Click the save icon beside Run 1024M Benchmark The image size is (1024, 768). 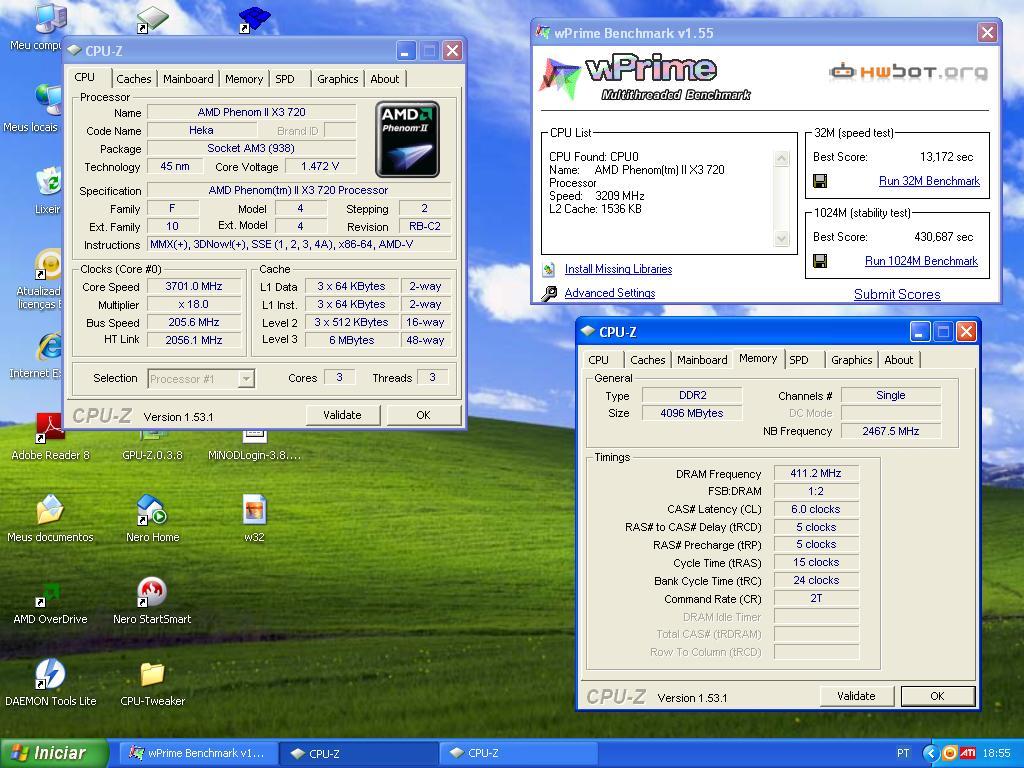[820, 261]
